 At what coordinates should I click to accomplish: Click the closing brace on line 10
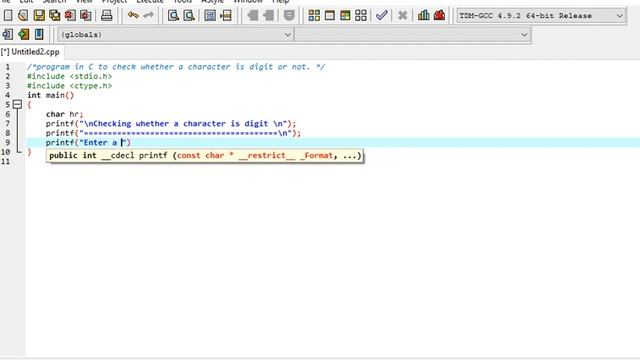click(29, 152)
